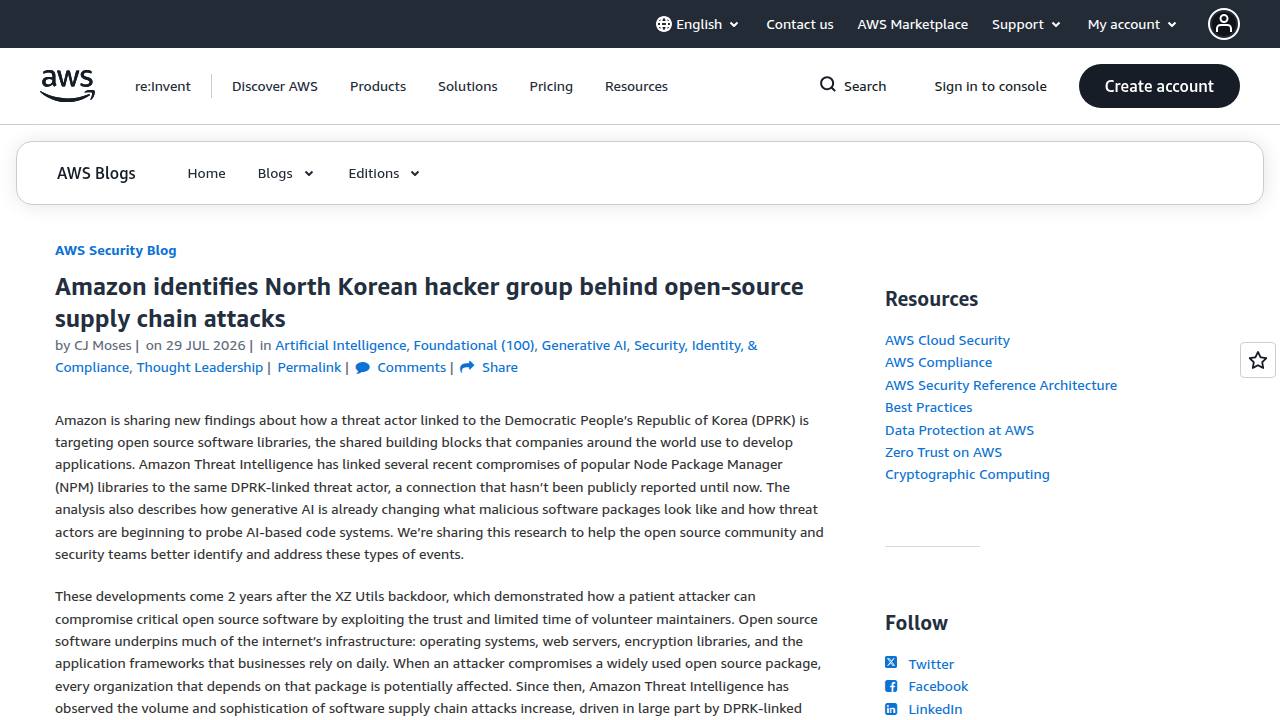Image resolution: width=1280 pixels, height=720 pixels.
Task: Click Sign in to console
Action: tap(990, 86)
